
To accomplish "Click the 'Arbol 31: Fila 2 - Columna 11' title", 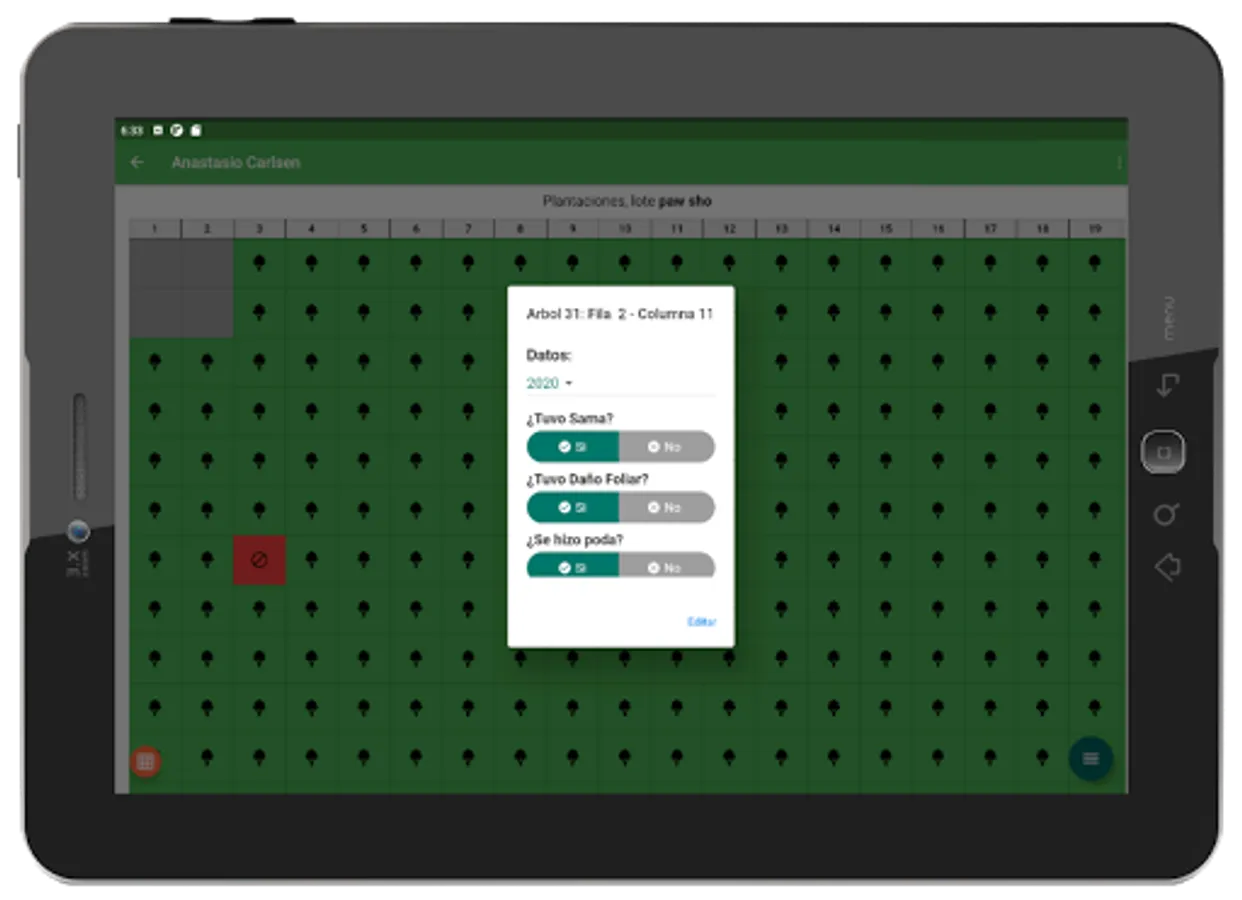I will [x=620, y=314].
